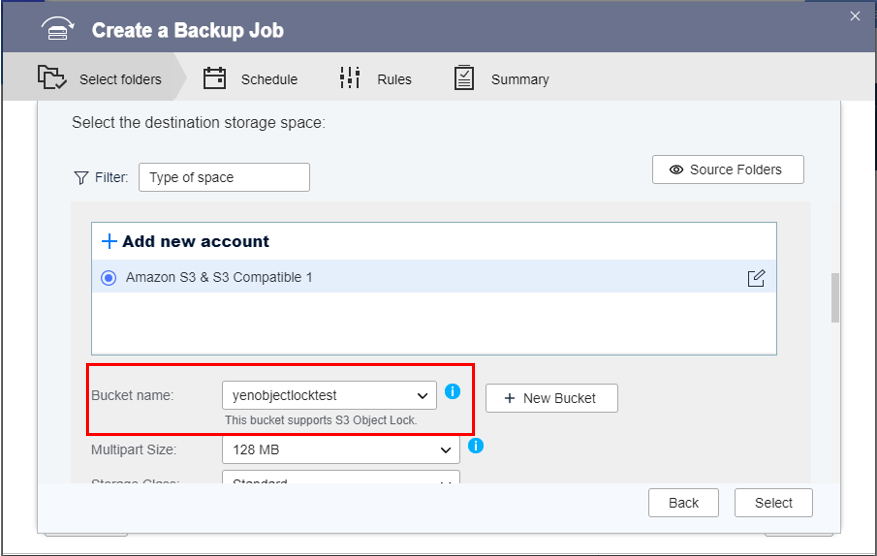Click info icon beside Multipart Size
877x556 pixels.
(x=476, y=445)
